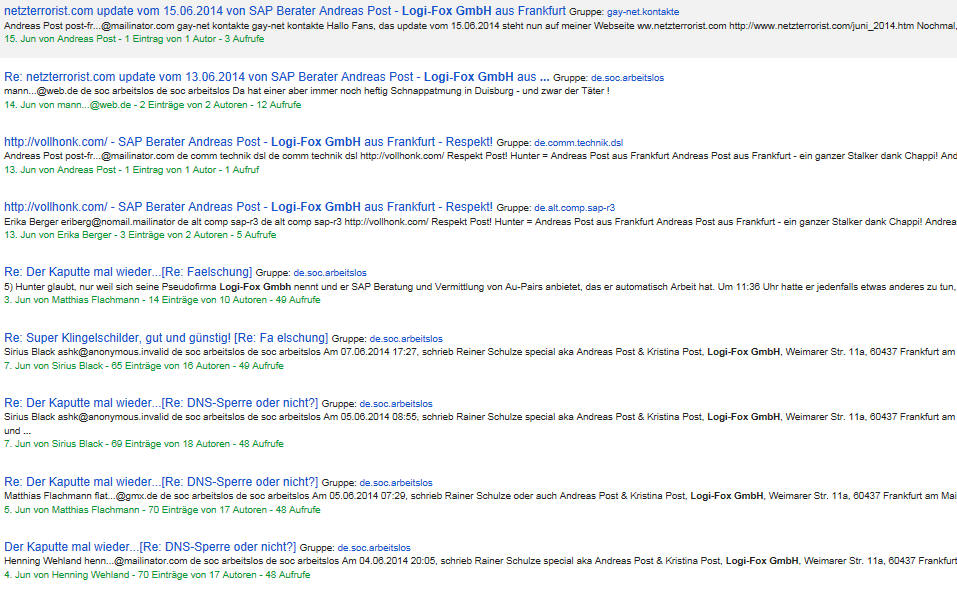This screenshot has height=595, width=957.
Task: Open de.soc.arbeitslos group beside 13.06.2014 update thread
Action: click(627, 78)
